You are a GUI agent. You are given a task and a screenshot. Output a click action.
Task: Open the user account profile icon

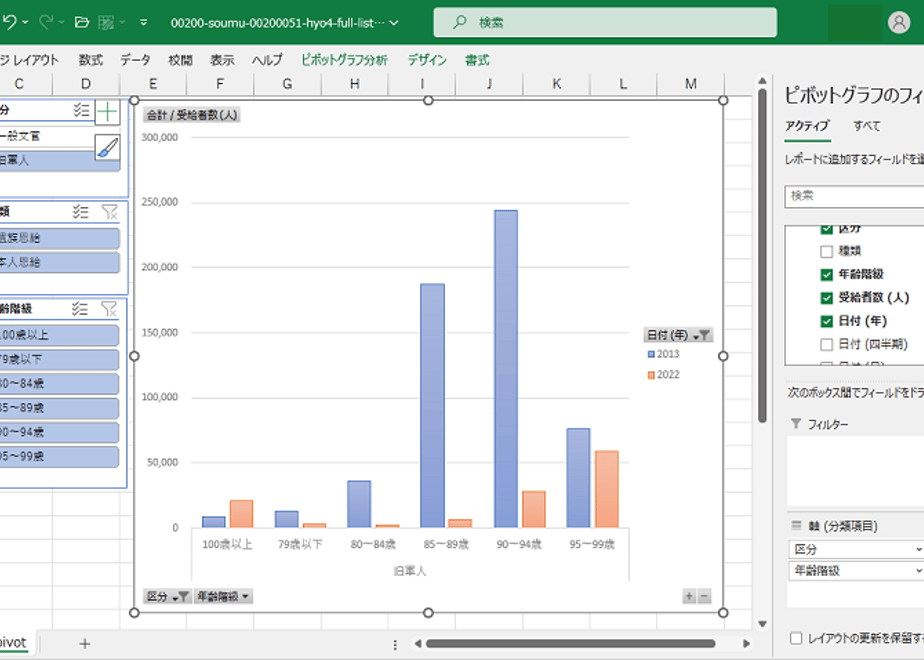pos(899,22)
